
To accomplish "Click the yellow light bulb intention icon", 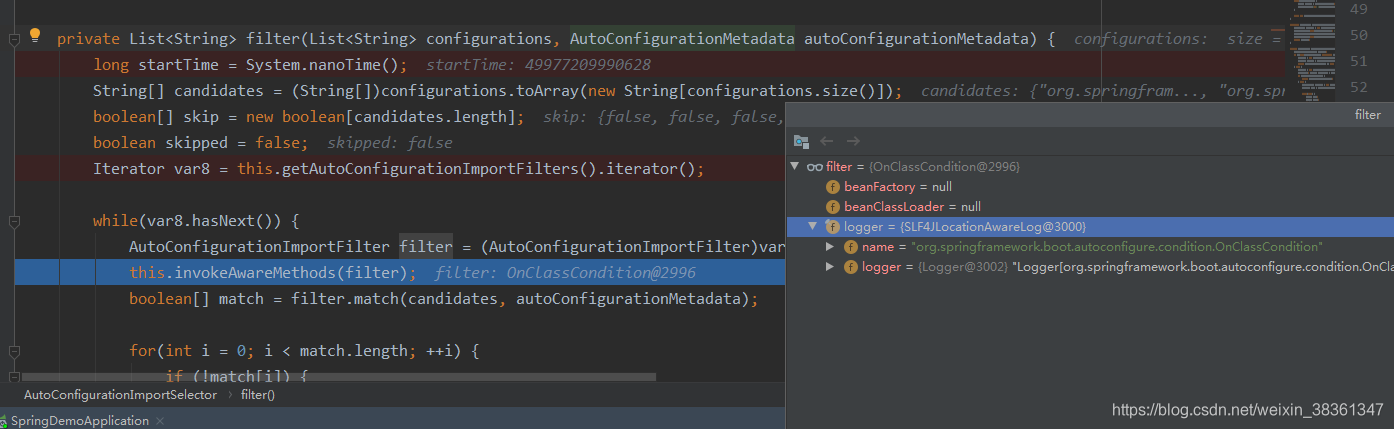I will pos(35,36).
